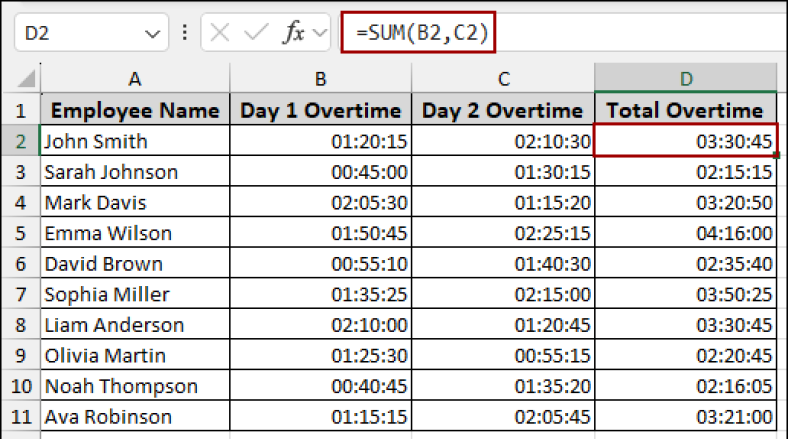Select row 11 header
This screenshot has height=439, width=788.
point(20,417)
